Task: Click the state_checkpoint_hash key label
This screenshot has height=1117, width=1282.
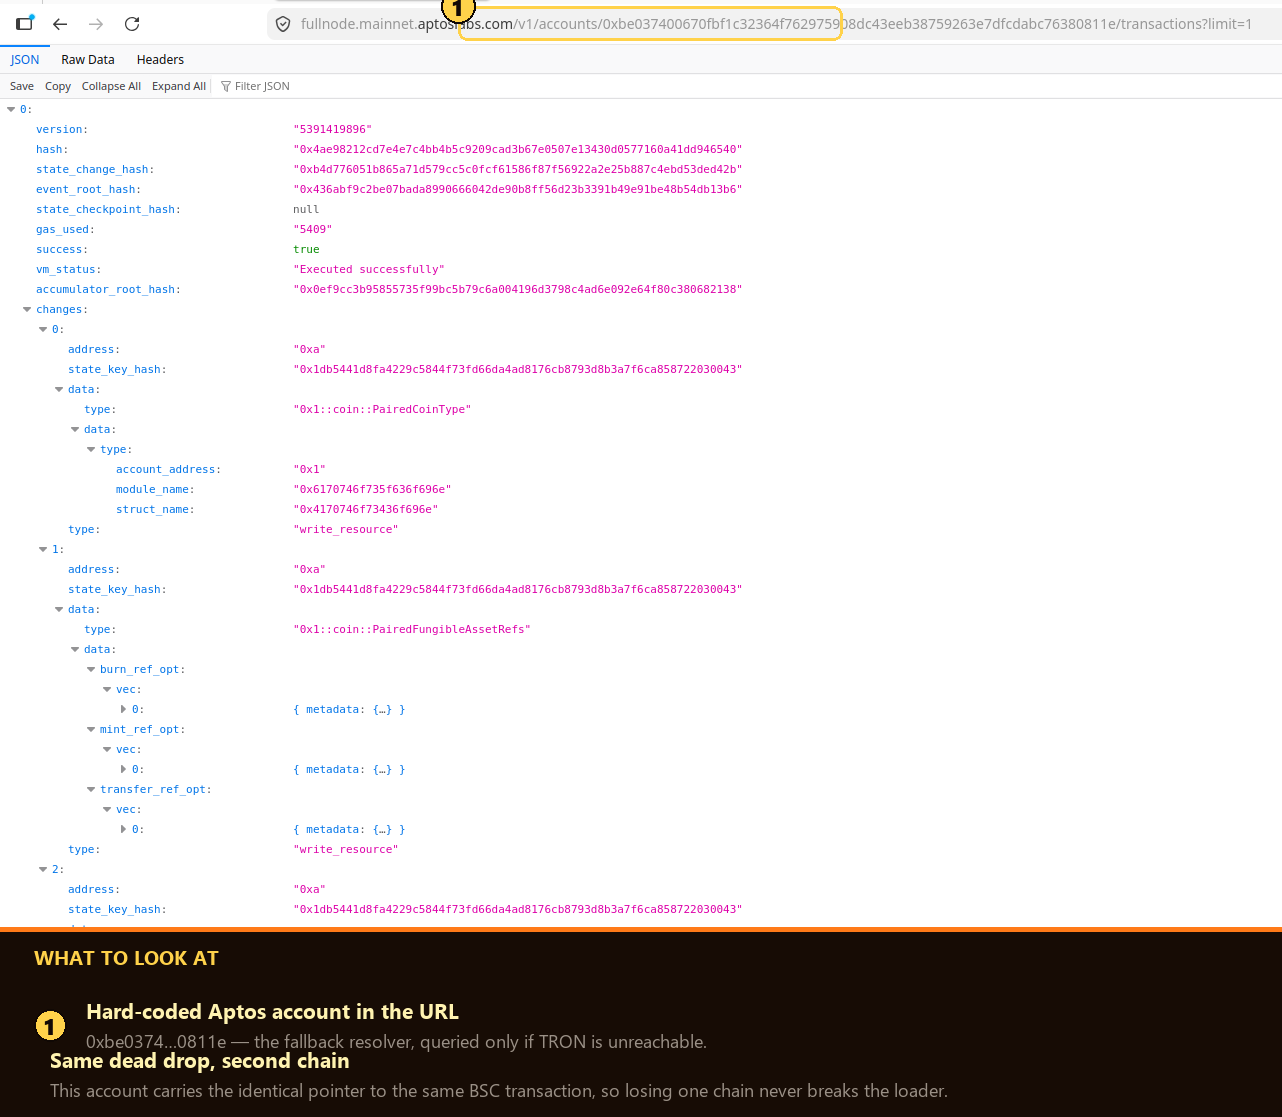Action: [109, 209]
